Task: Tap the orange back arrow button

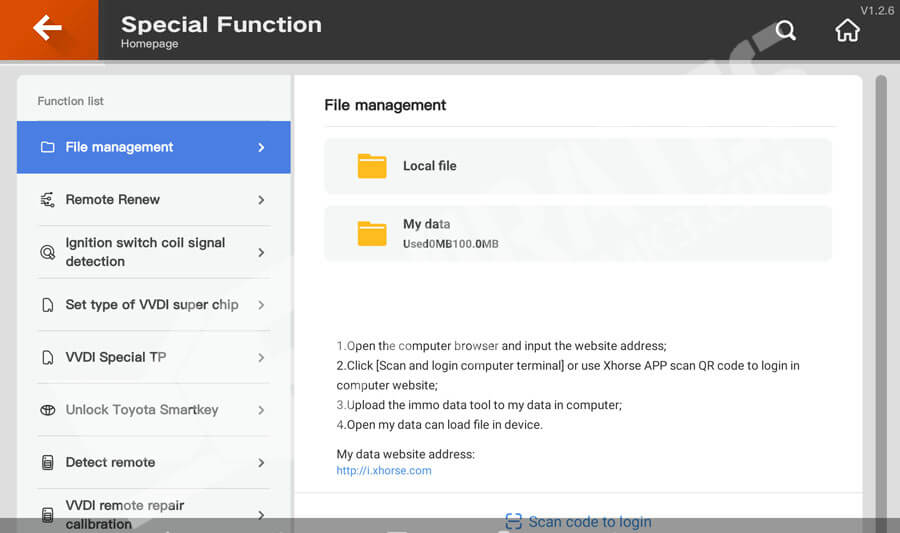Action: coord(48,29)
